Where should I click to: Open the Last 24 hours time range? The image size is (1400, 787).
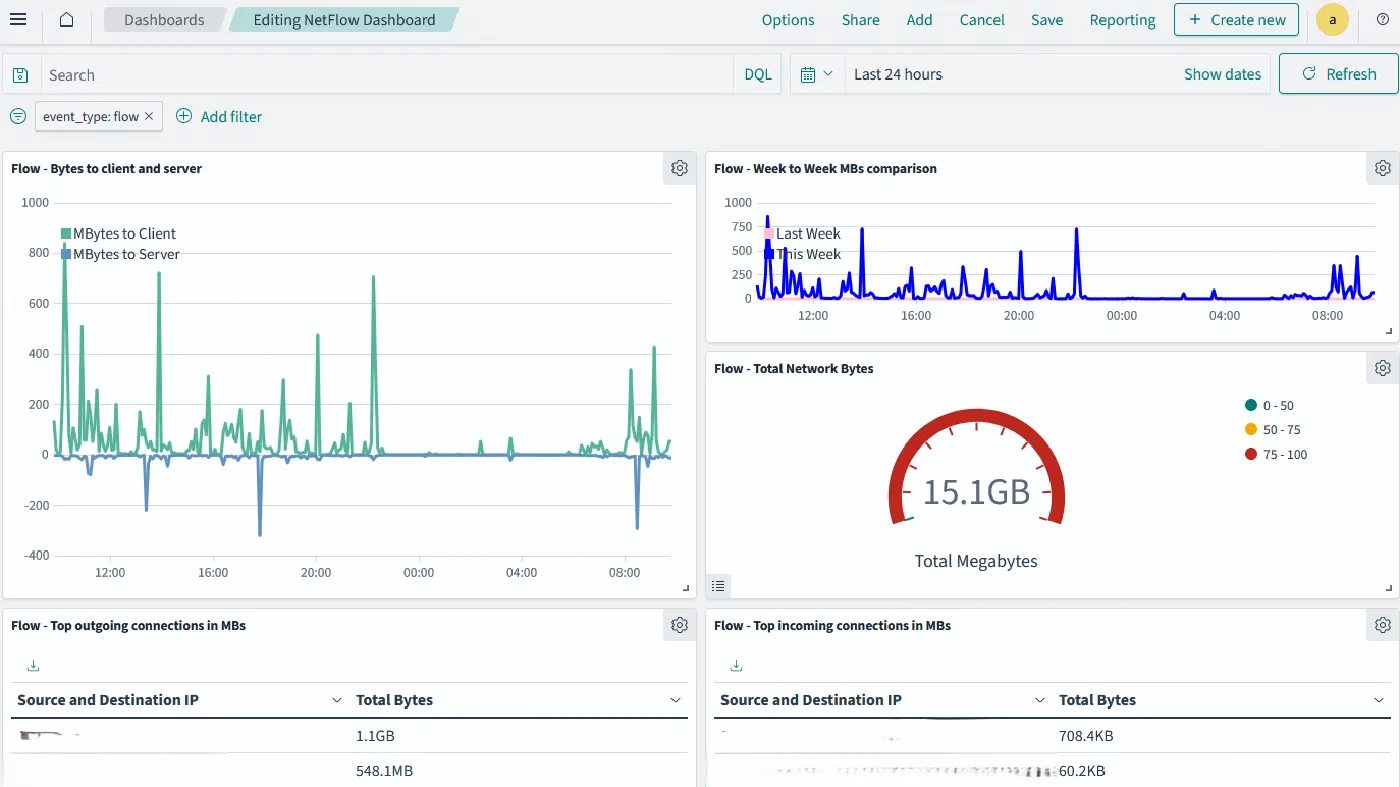click(x=898, y=74)
